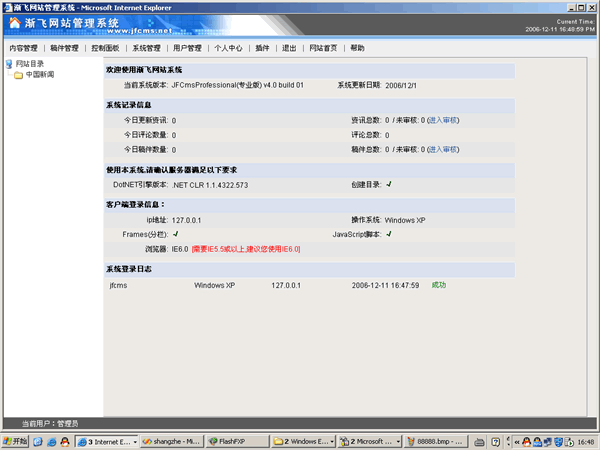The height and width of the screenshot is (450, 600).
Task: Click the 2006-12-11 16:47:59 log timestamp
Action: 385,285
